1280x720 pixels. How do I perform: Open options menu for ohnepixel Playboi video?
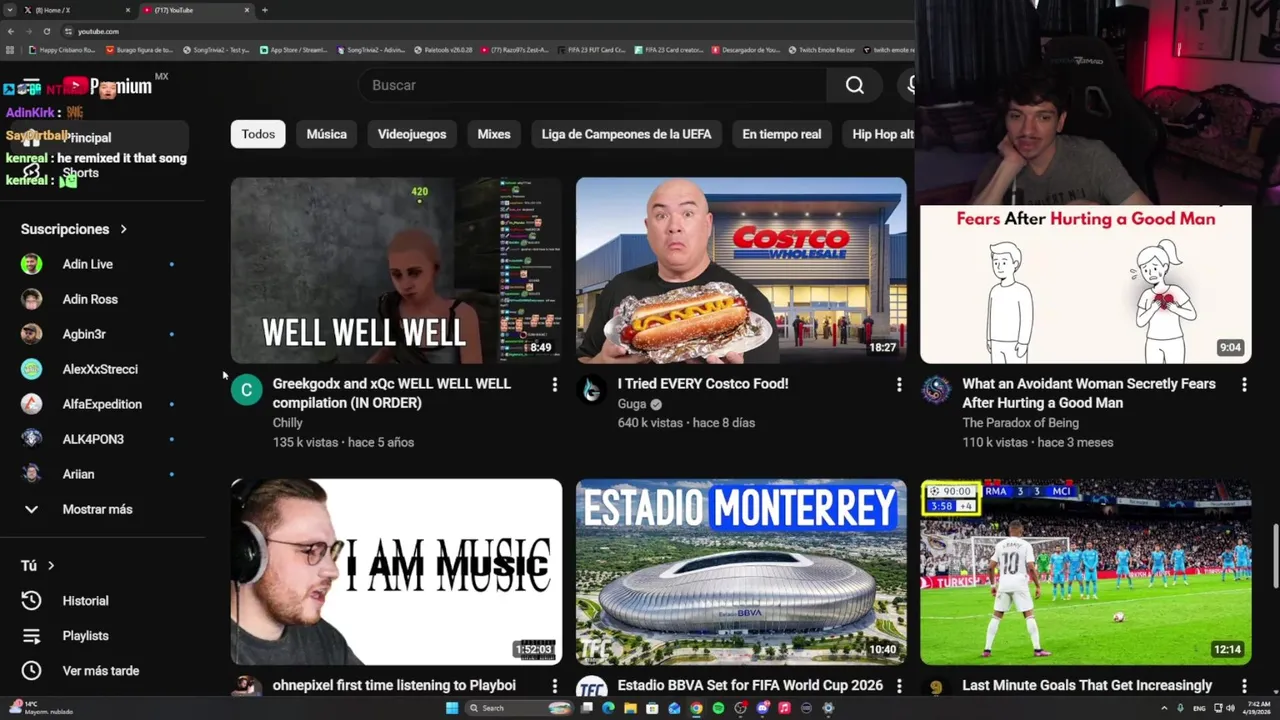554,686
